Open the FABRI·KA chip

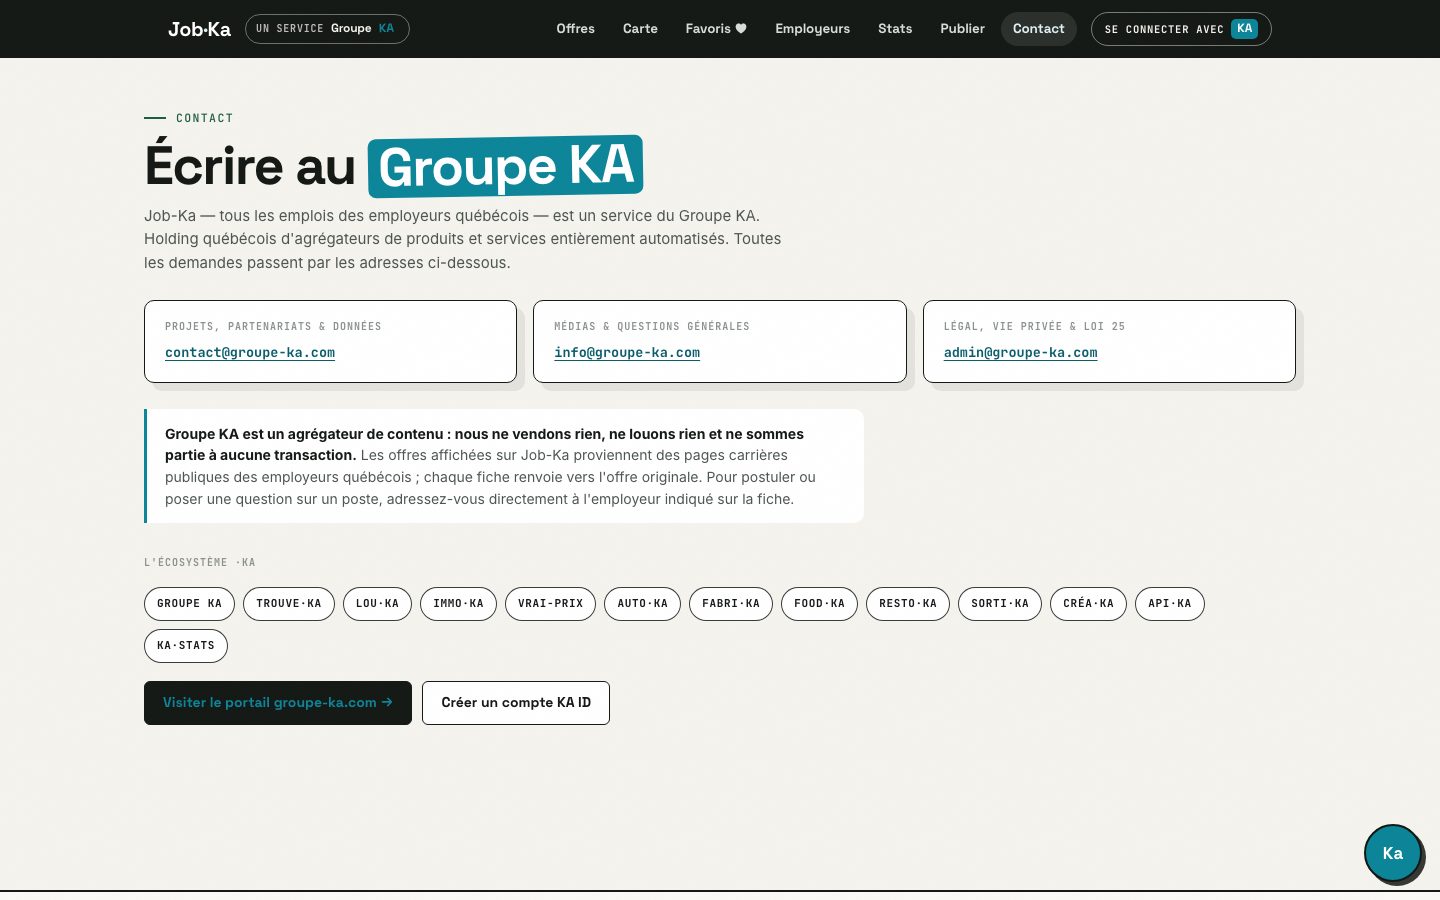[x=731, y=604]
